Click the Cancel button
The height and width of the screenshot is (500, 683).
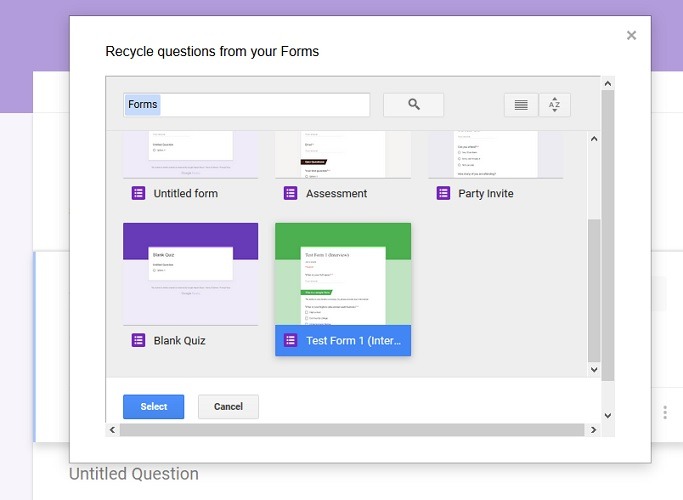pos(228,406)
